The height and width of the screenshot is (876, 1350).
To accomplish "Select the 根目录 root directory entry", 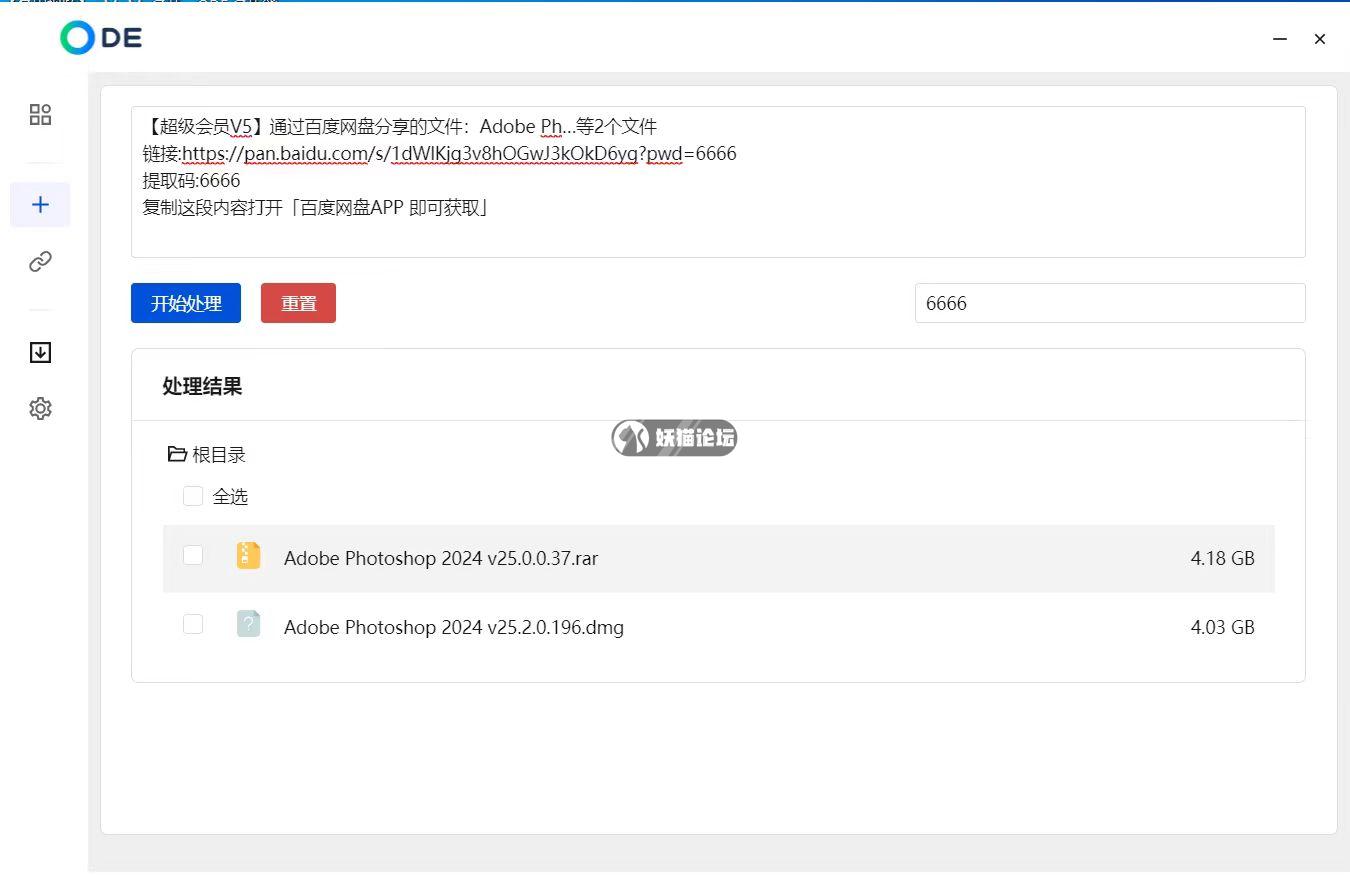I will [207, 454].
